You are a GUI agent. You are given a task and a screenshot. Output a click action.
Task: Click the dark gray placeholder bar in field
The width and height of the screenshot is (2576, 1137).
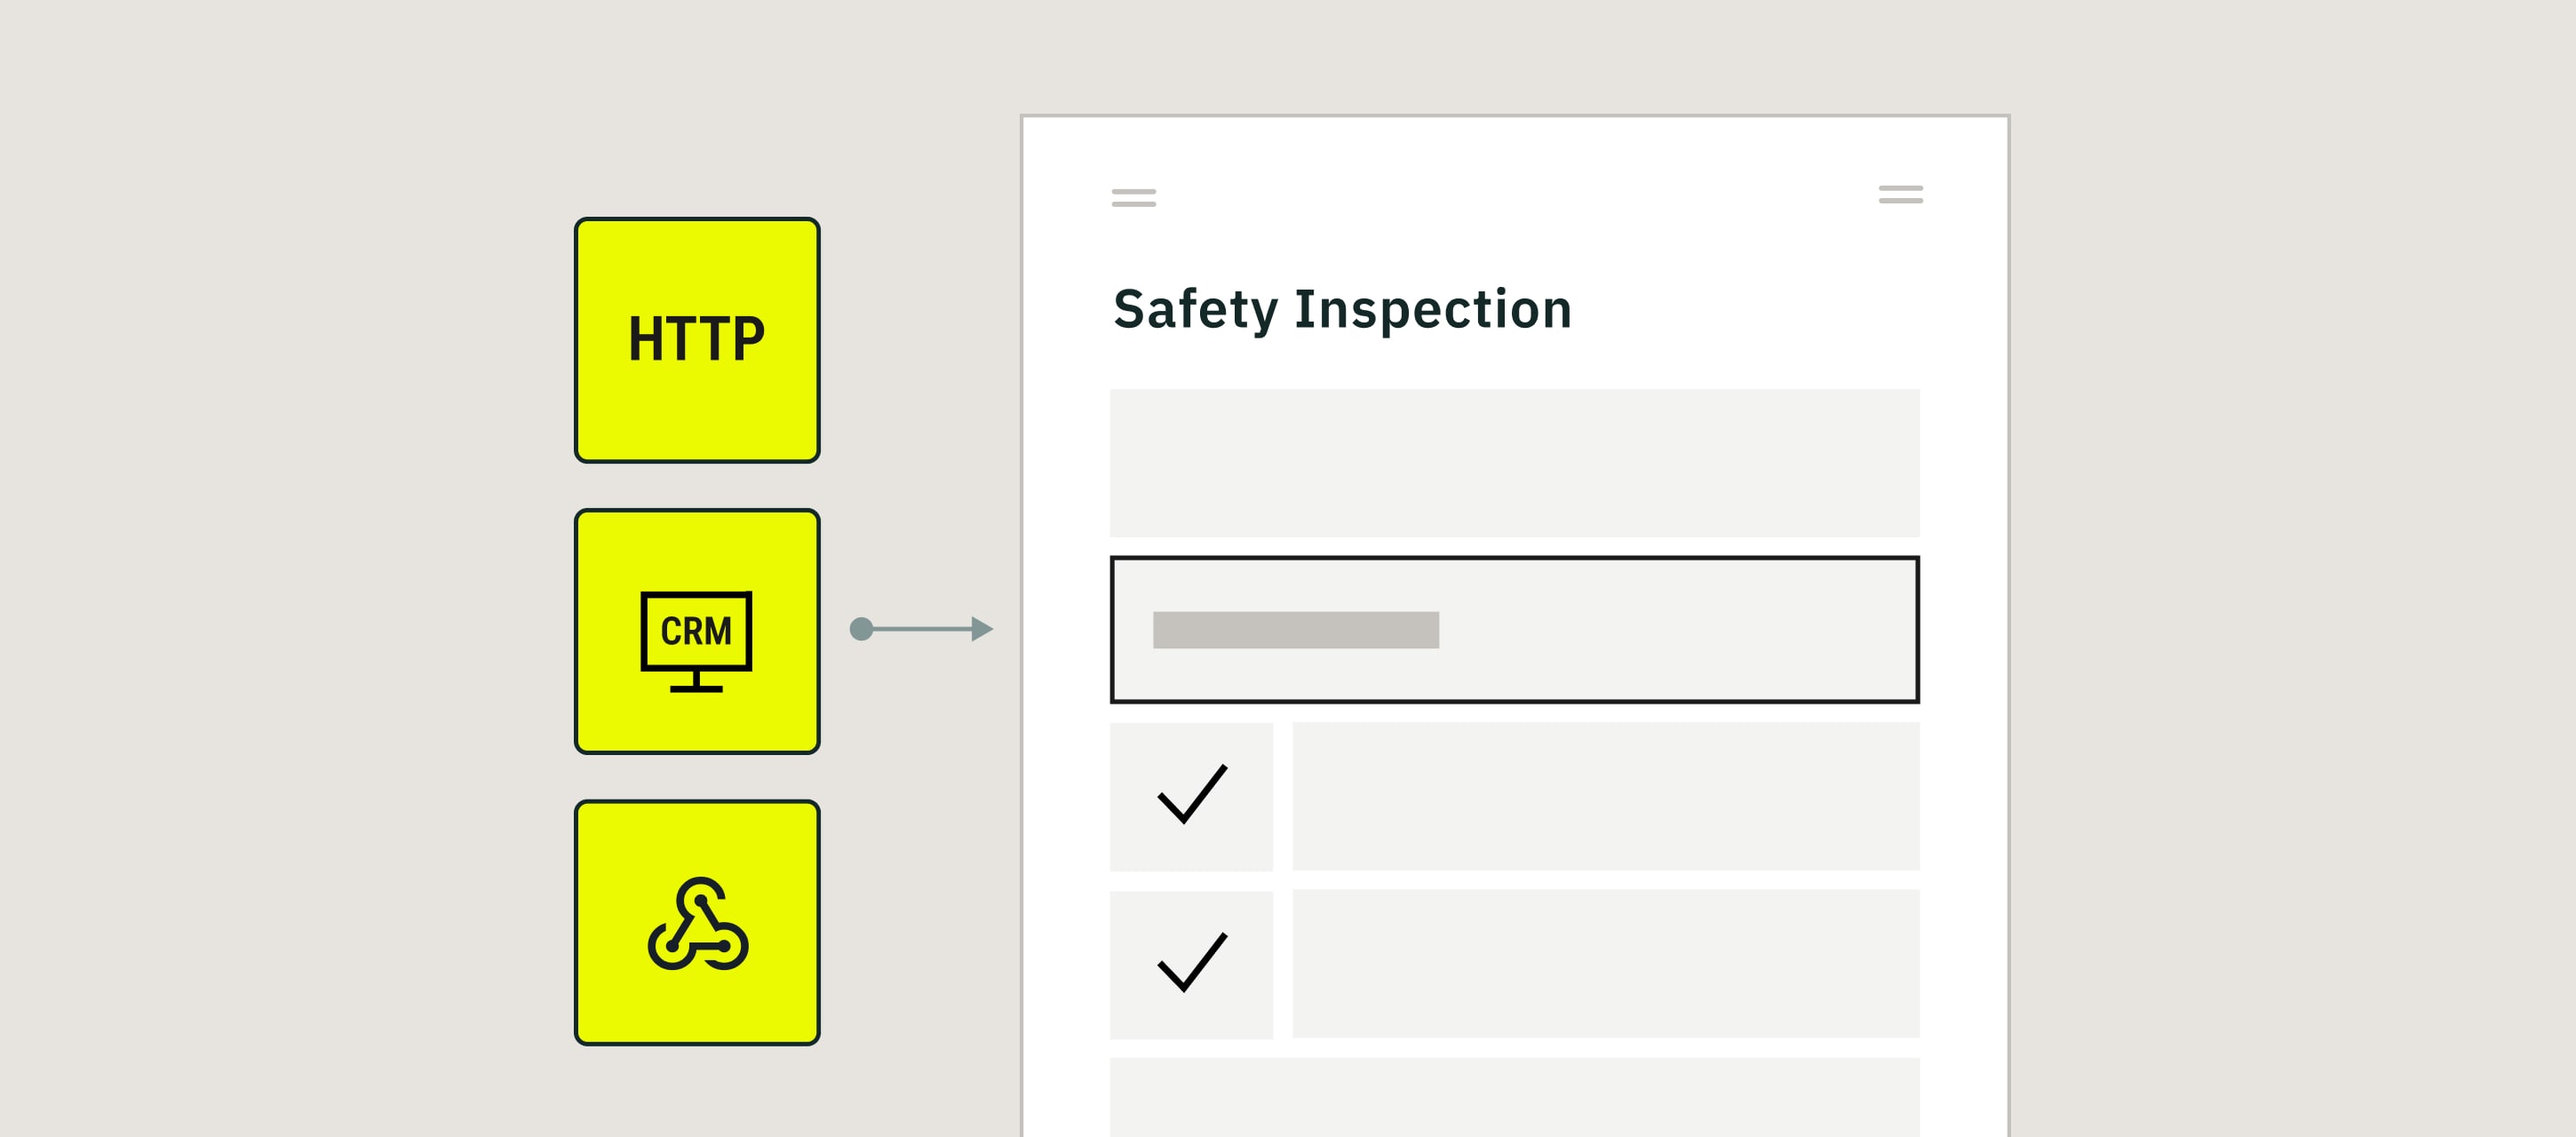click(1296, 630)
